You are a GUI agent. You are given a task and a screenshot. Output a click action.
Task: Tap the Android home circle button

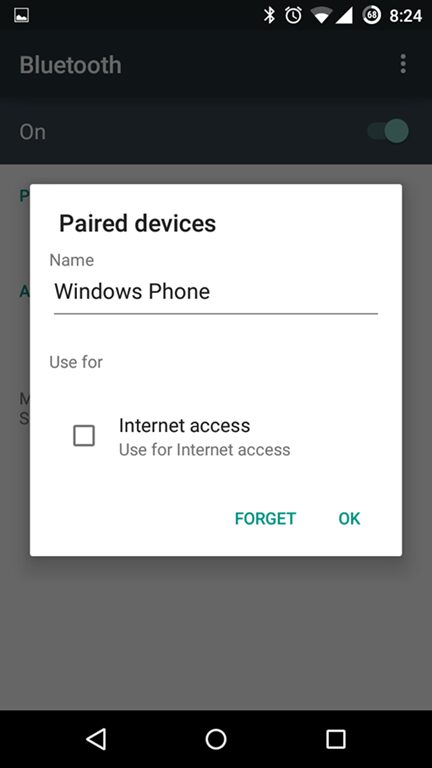216,739
